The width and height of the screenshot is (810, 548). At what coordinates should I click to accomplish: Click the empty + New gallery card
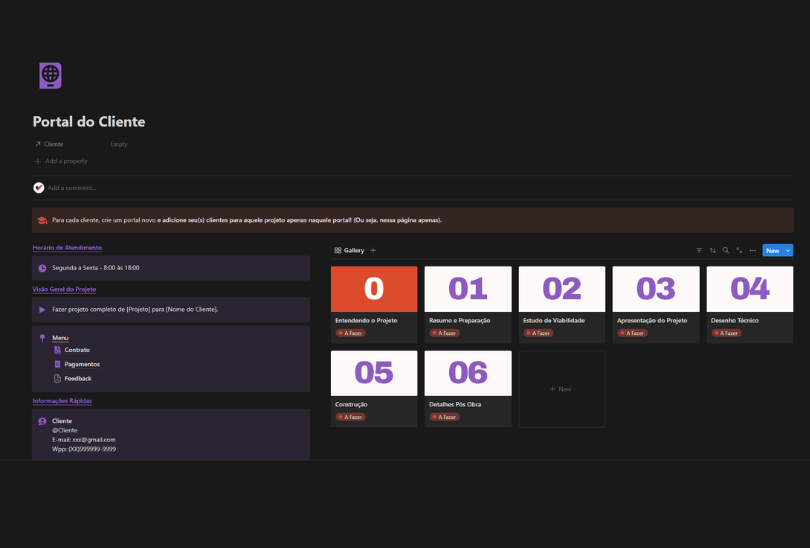(x=561, y=388)
